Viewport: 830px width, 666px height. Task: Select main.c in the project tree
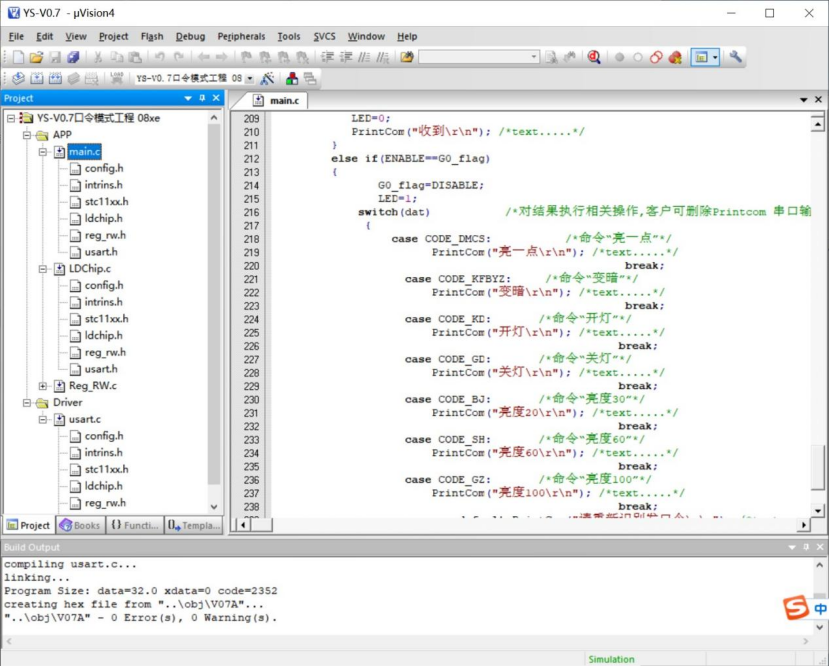click(84, 152)
